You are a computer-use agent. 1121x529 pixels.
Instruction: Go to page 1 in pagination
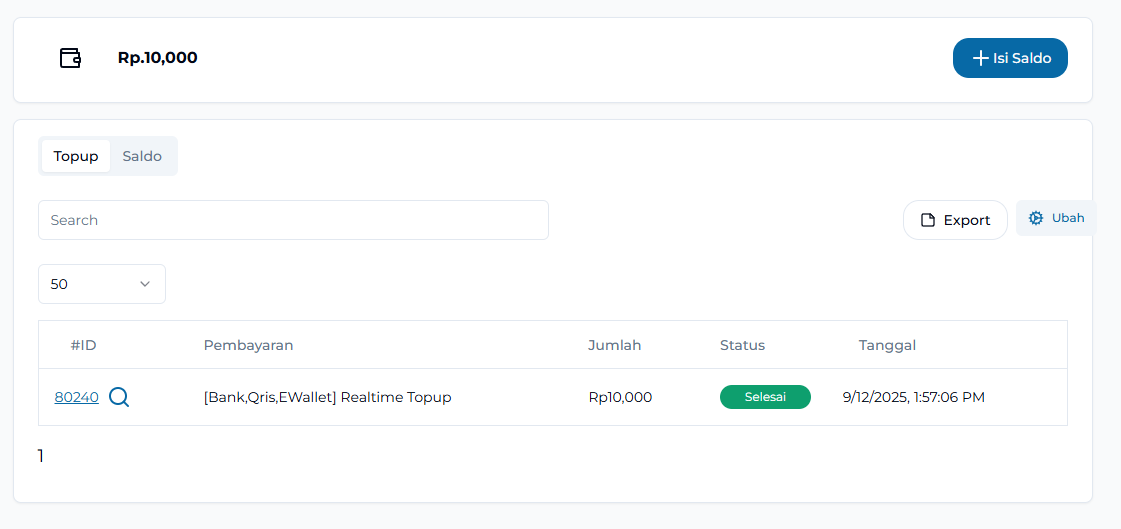pos(41,456)
